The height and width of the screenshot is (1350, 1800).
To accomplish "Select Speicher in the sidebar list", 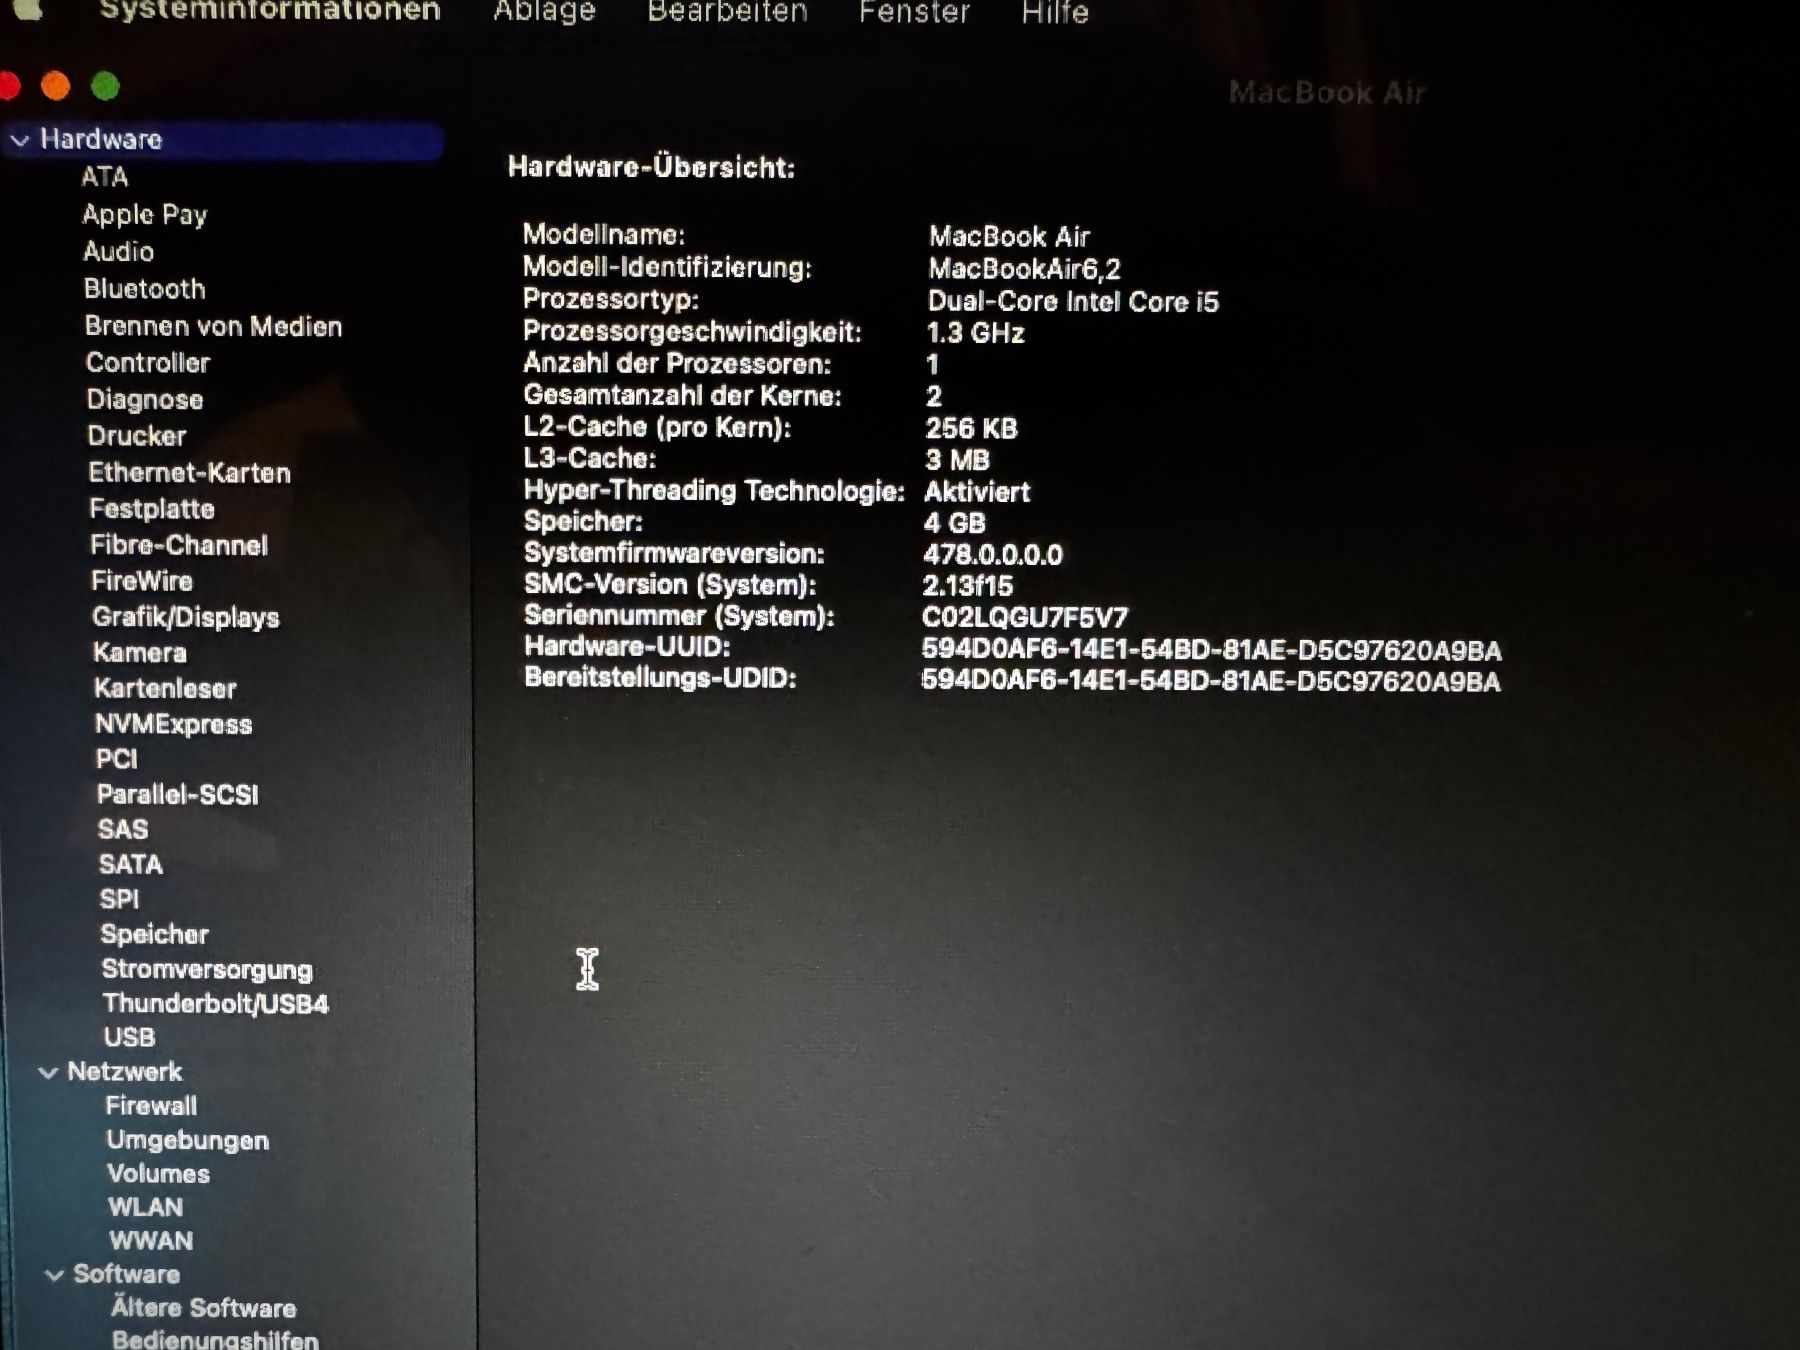I will point(154,934).
